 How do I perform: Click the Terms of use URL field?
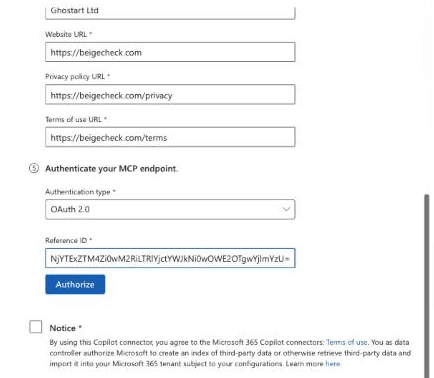point(170,137)
